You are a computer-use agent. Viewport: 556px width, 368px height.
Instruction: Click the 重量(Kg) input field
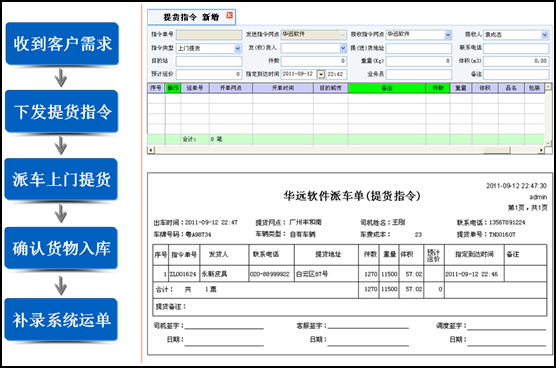tap(419, 61)
